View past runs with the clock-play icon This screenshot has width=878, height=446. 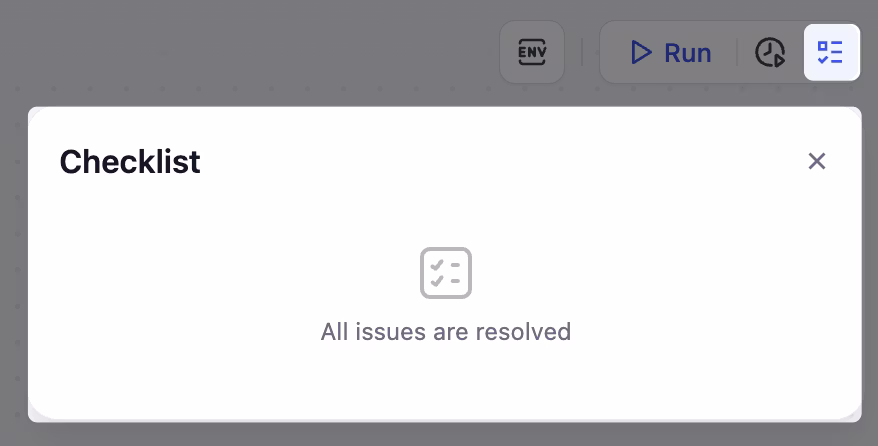point(770,53)
